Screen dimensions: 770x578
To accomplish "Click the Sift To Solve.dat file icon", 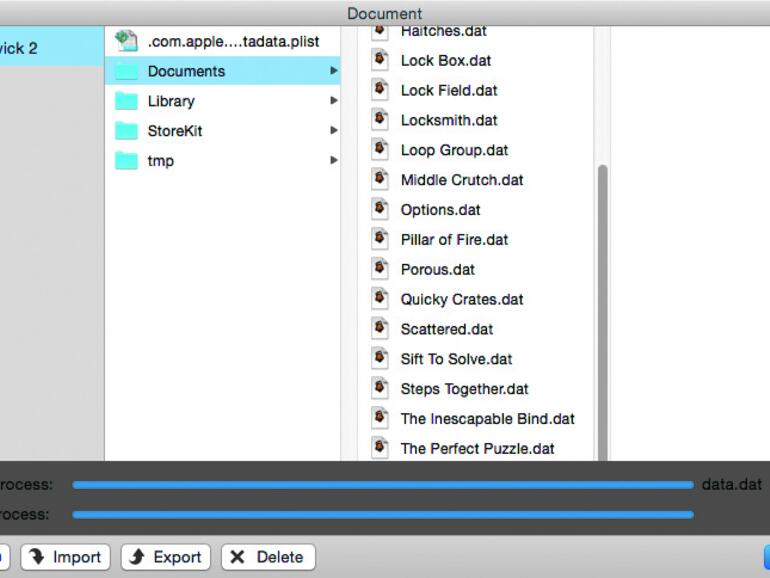I will point(380,358).
